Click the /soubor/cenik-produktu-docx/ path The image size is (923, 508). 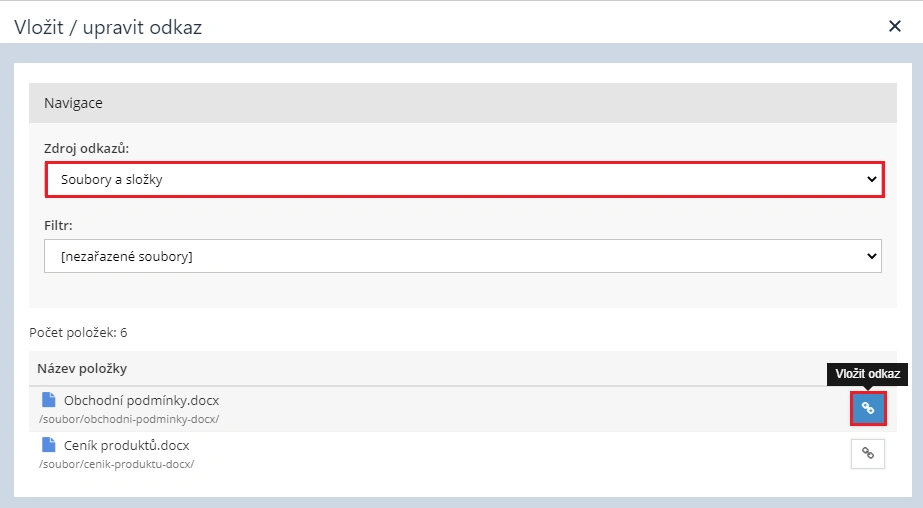pos(116,464)
